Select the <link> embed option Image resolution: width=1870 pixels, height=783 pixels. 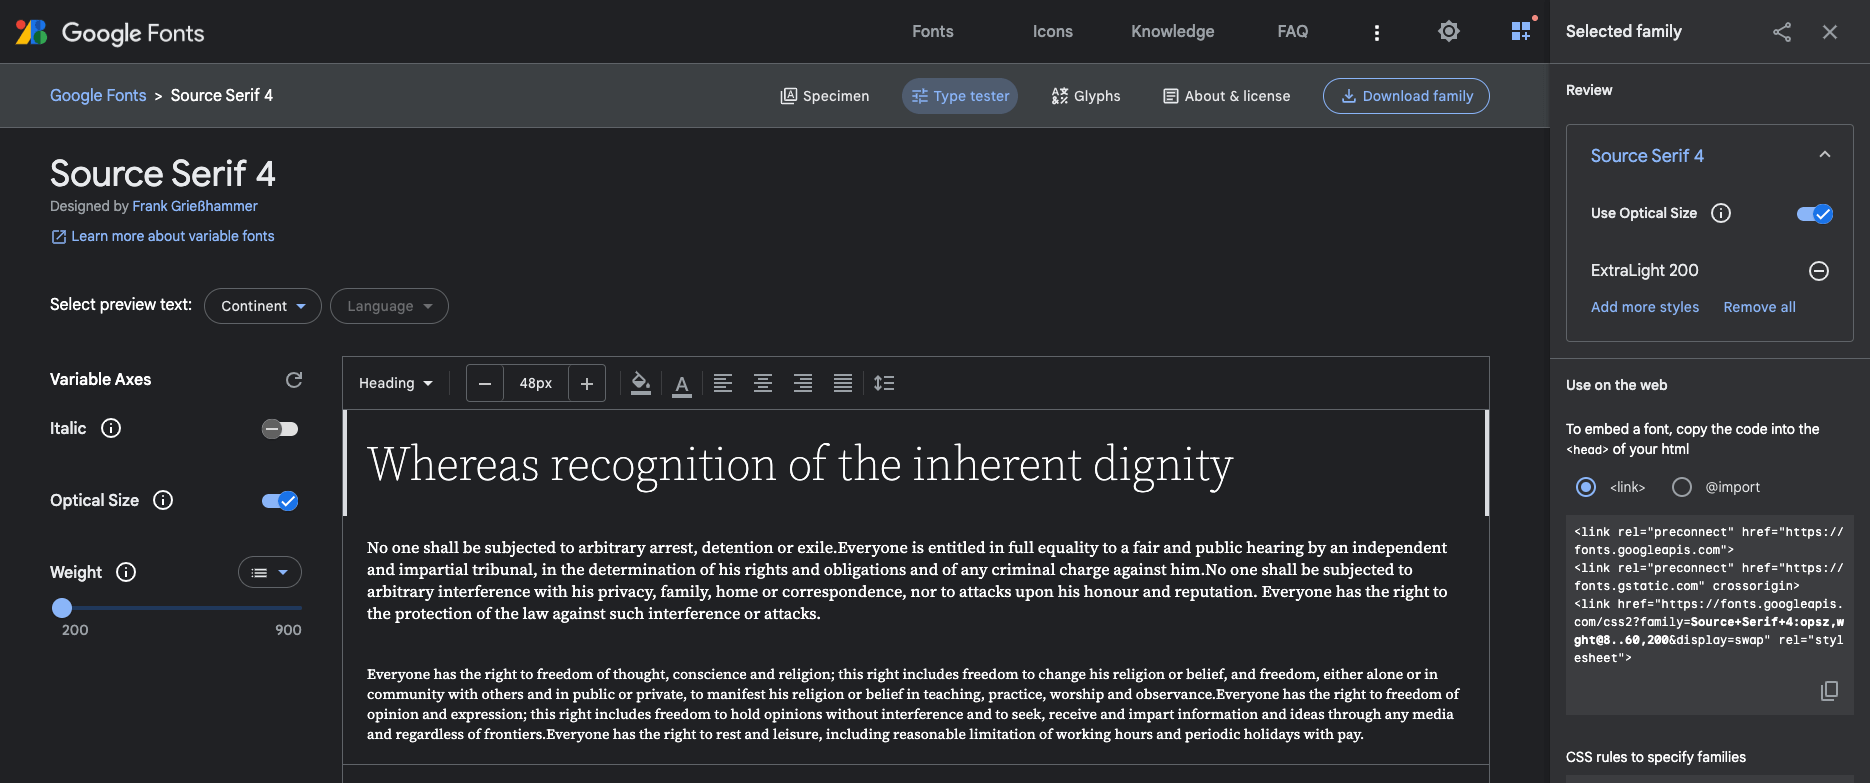[x=1586, y=487]
